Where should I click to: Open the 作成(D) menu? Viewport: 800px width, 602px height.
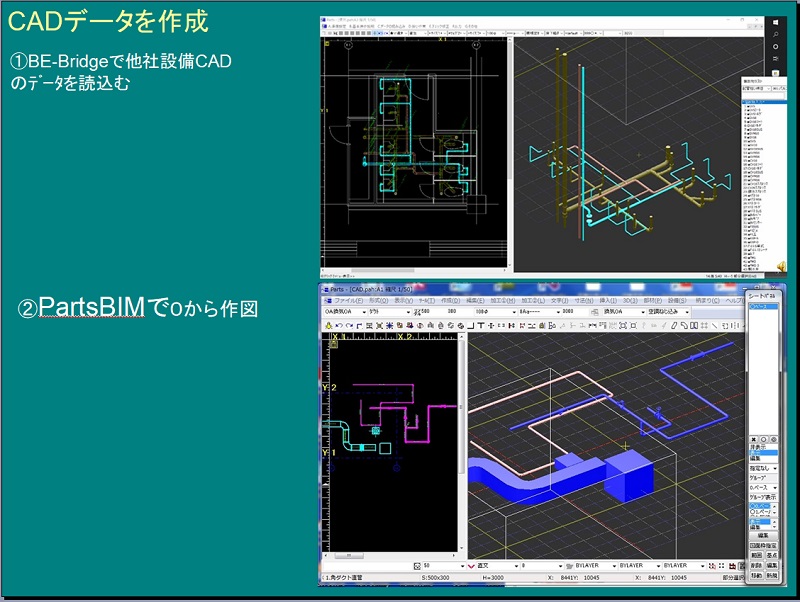coord(451,301)
